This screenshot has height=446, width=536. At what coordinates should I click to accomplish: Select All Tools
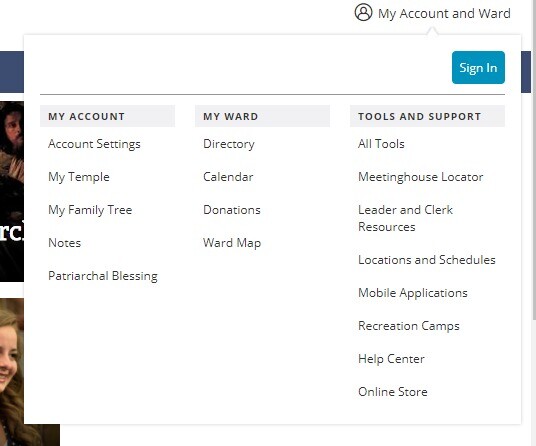point(381,144)
